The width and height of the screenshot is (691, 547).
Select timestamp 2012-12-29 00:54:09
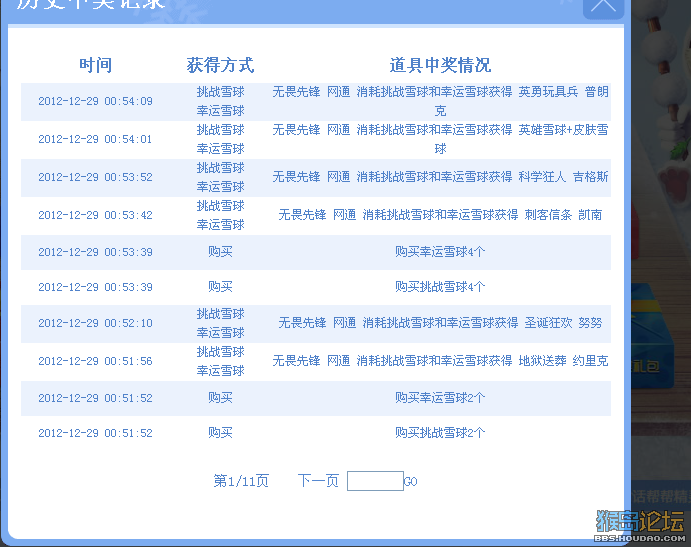tap(95, 101)
